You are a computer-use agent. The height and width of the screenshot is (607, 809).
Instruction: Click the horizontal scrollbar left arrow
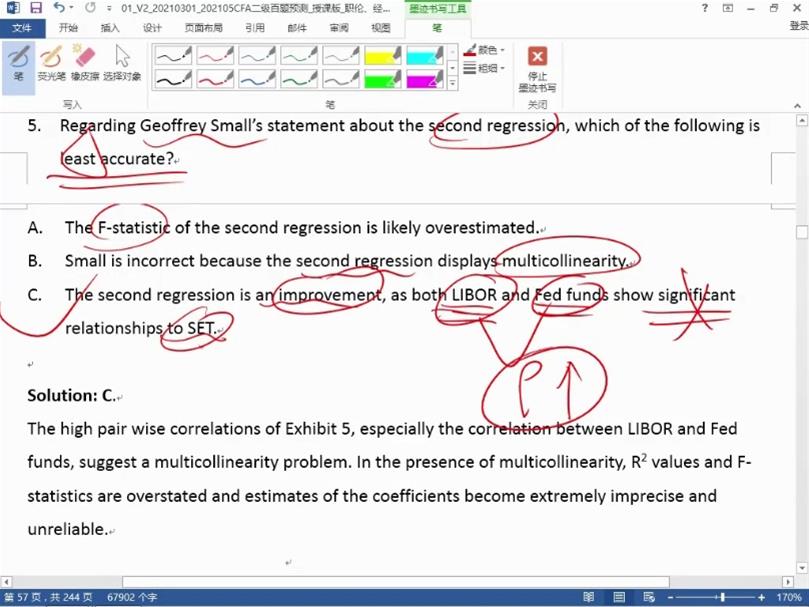[x=6, y=582]
